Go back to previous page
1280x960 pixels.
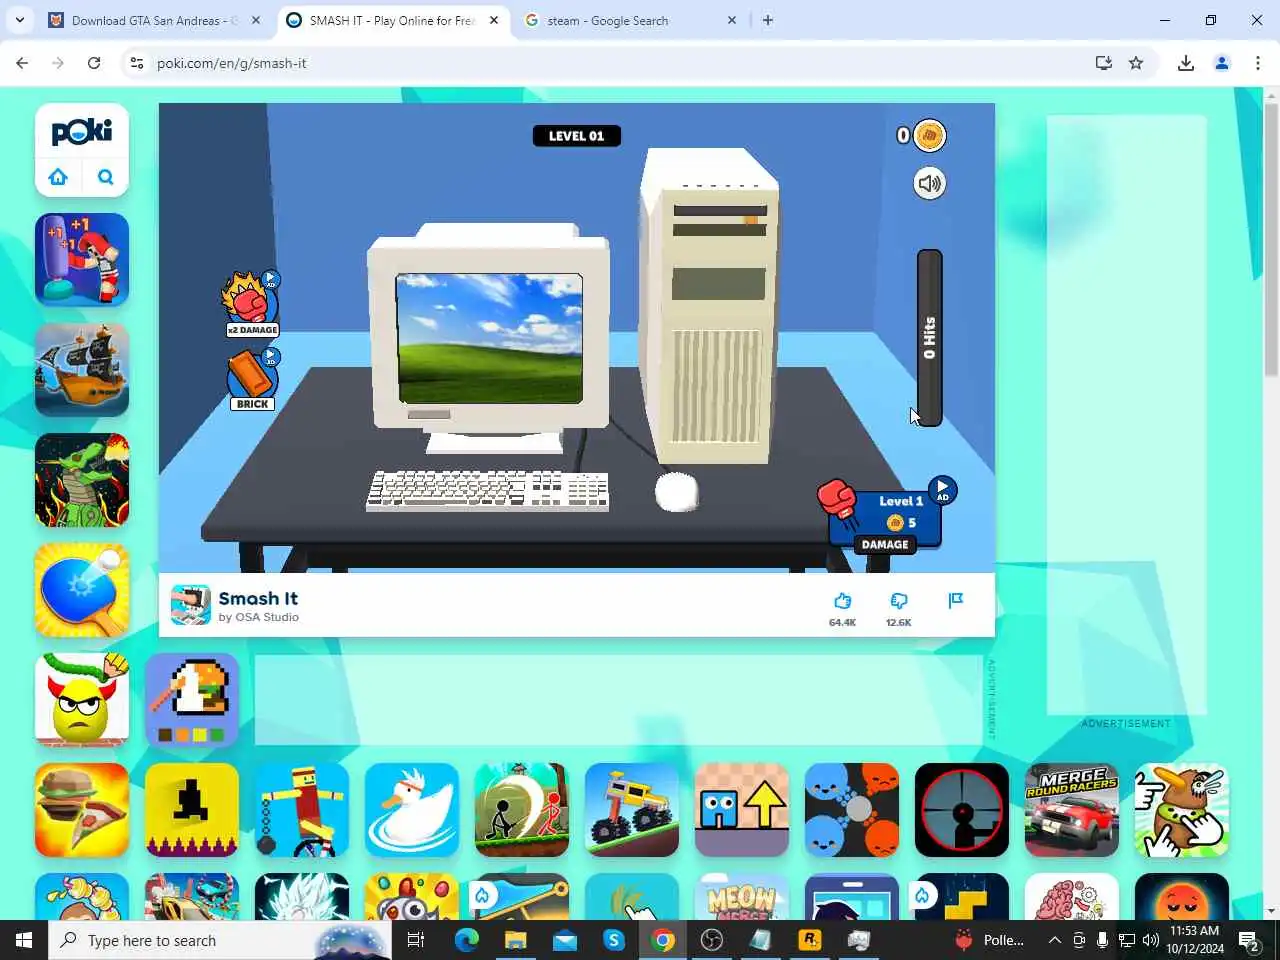click(x=22, y=63)
